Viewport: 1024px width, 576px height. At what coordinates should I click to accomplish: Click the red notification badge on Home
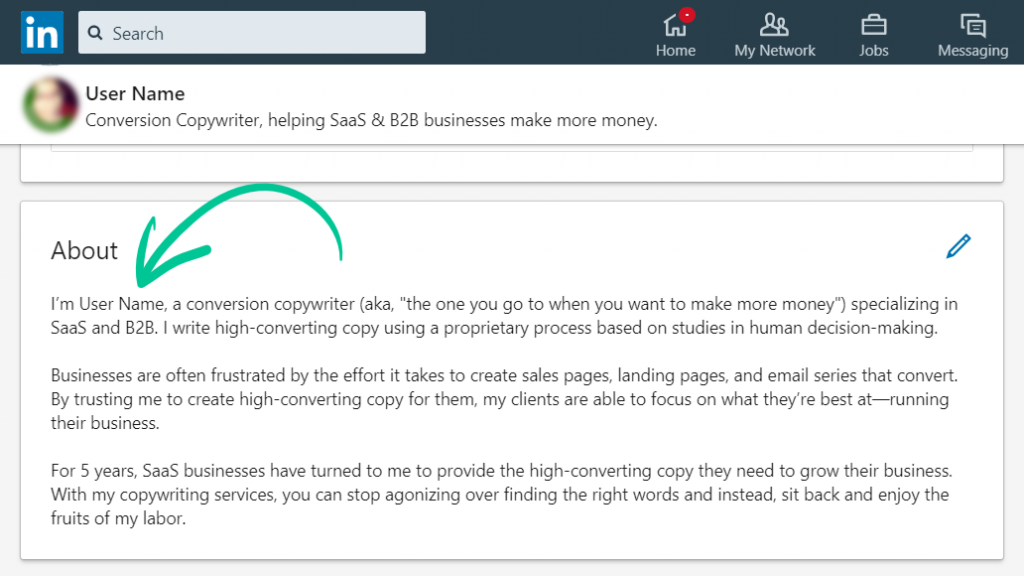pyautogui.click(x=686, y=14)
